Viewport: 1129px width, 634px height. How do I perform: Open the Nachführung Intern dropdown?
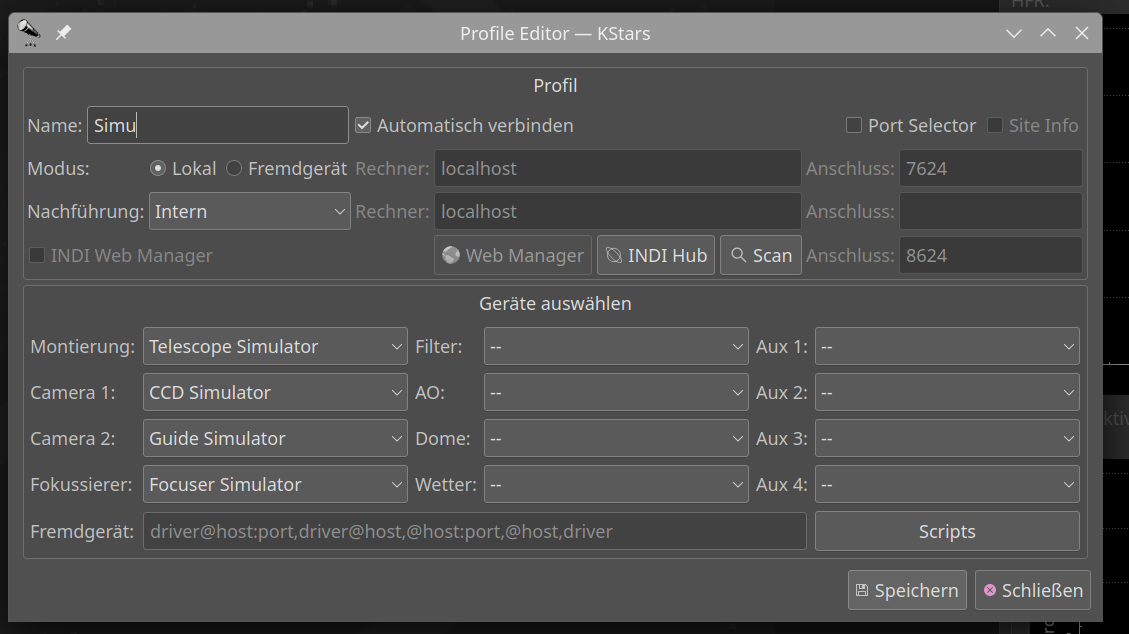249,211
